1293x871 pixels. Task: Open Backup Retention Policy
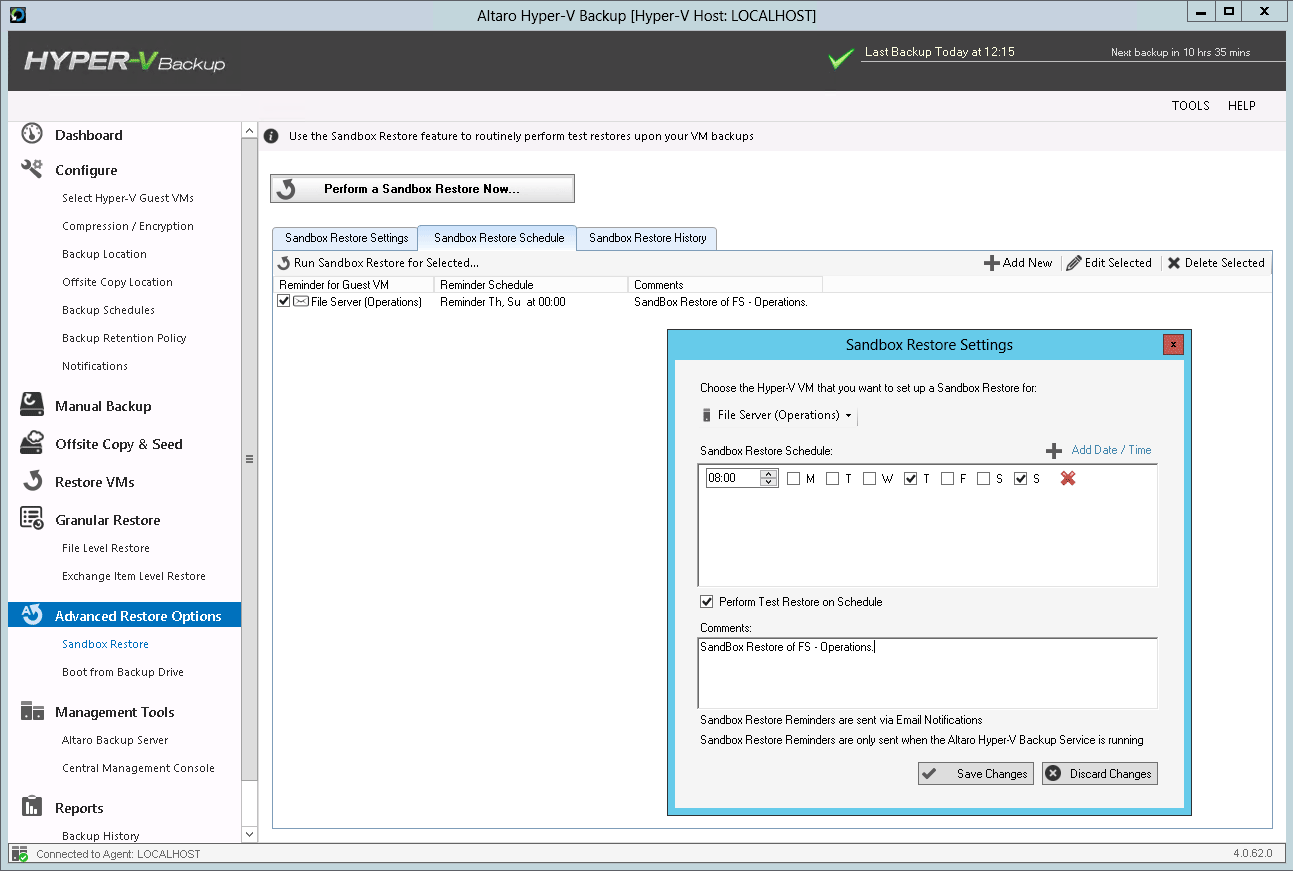(x=124, y=338)
